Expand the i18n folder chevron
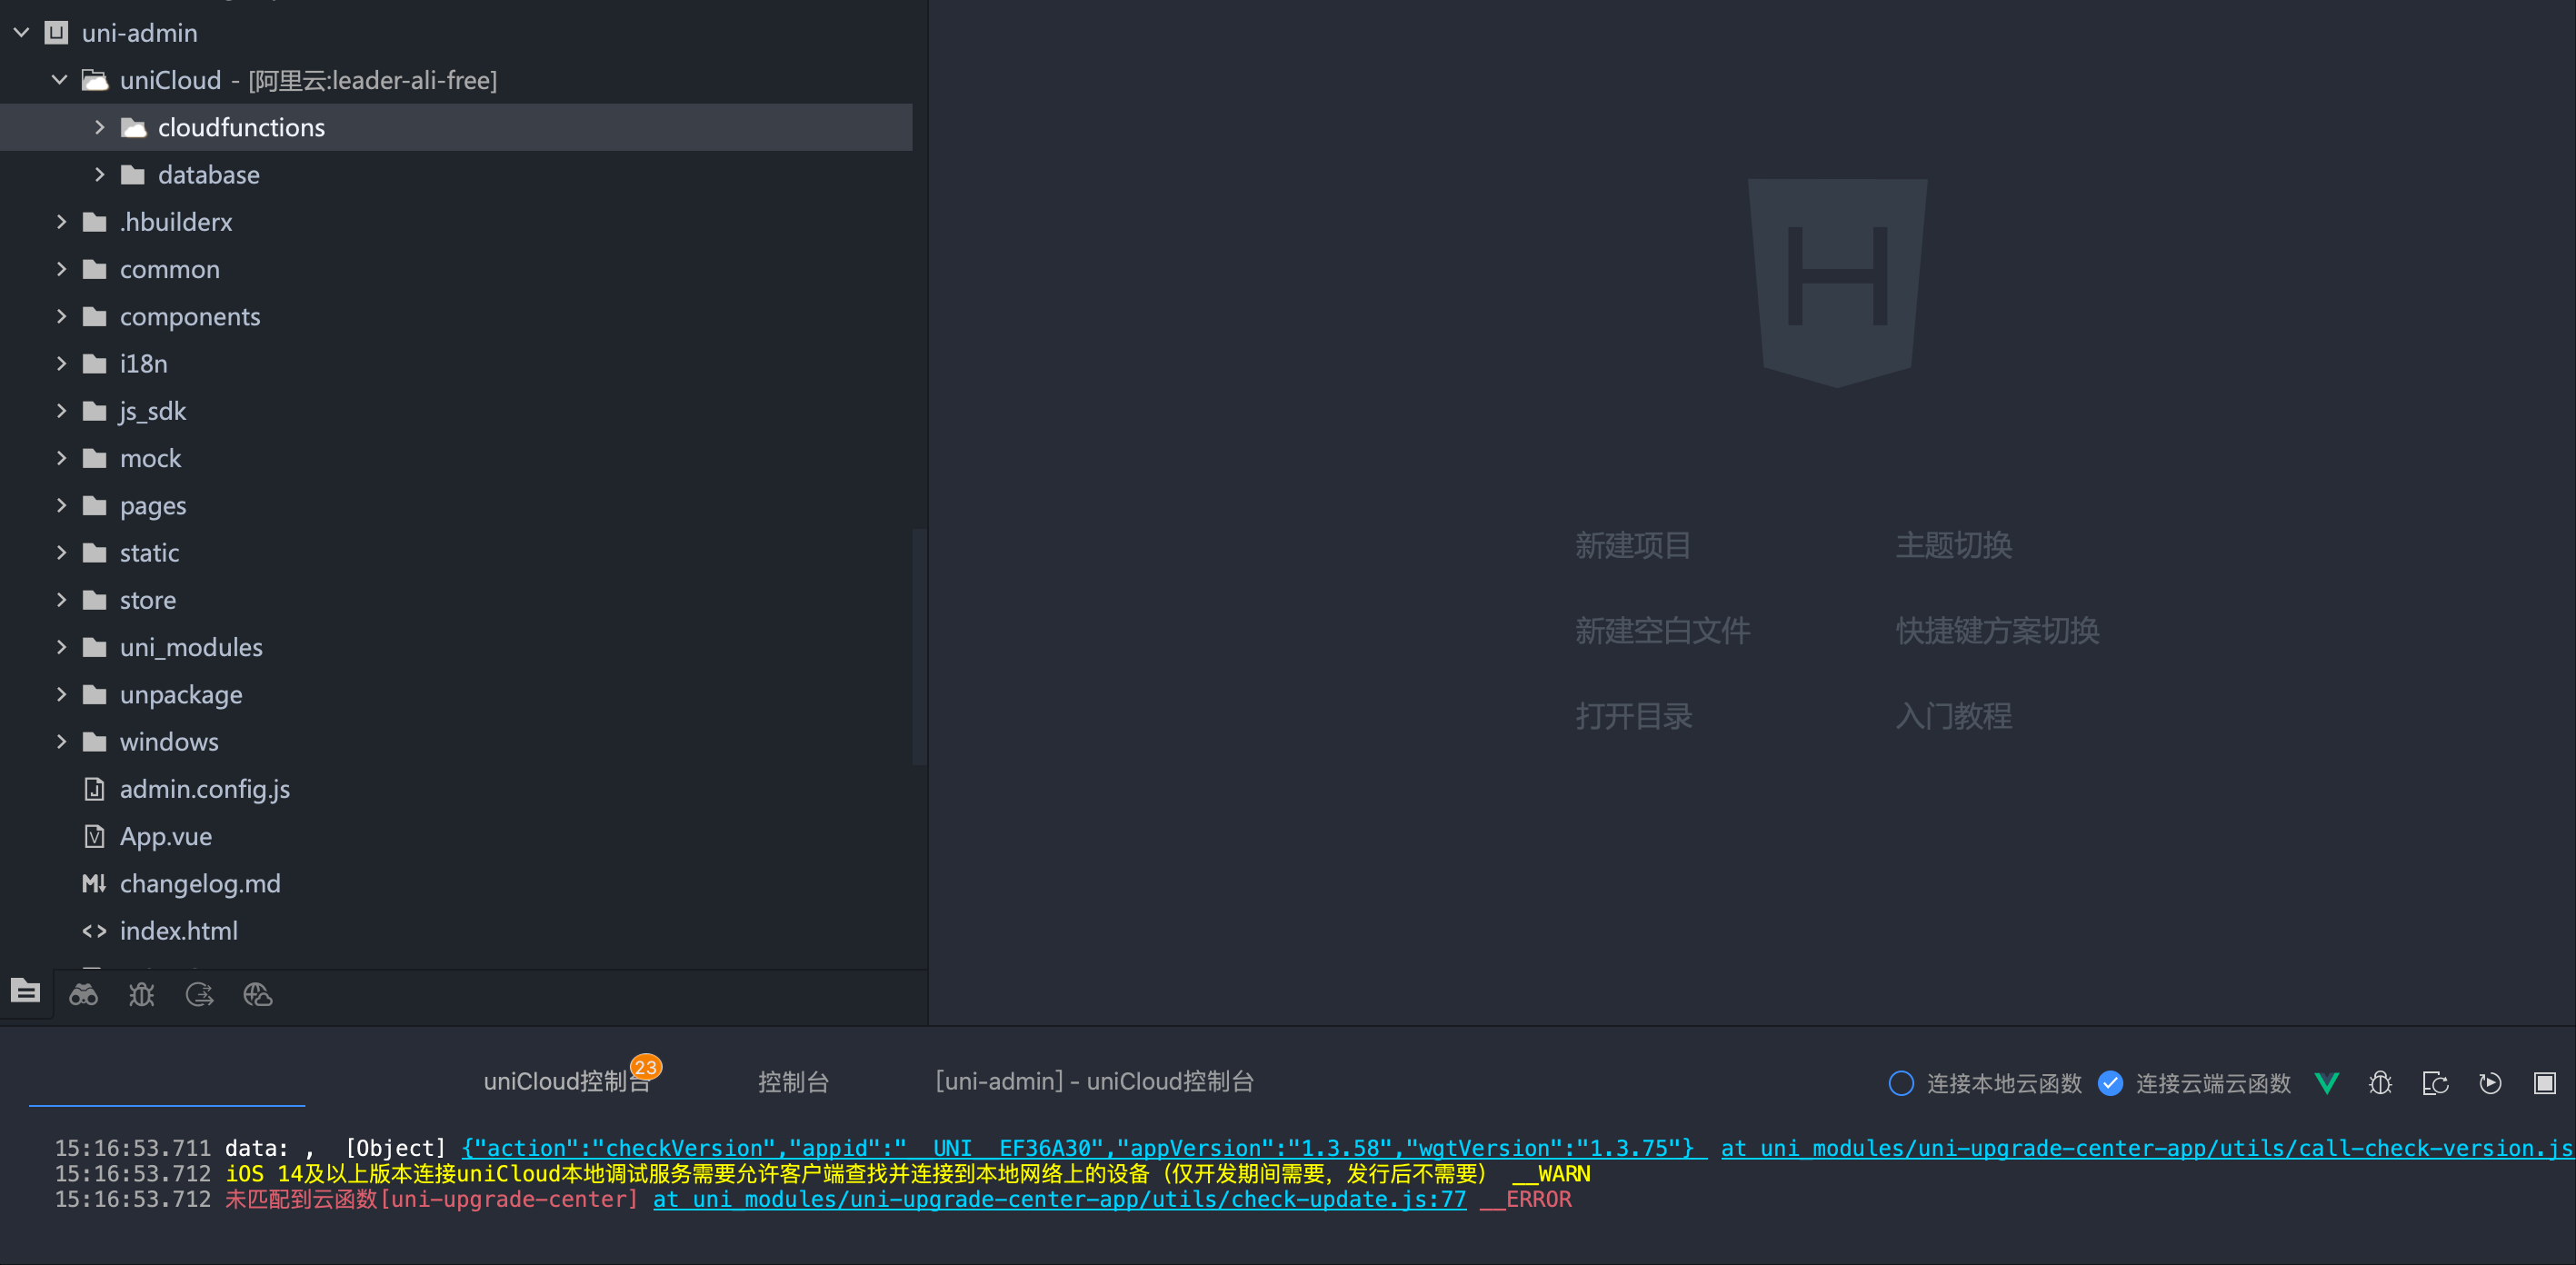 61,363
